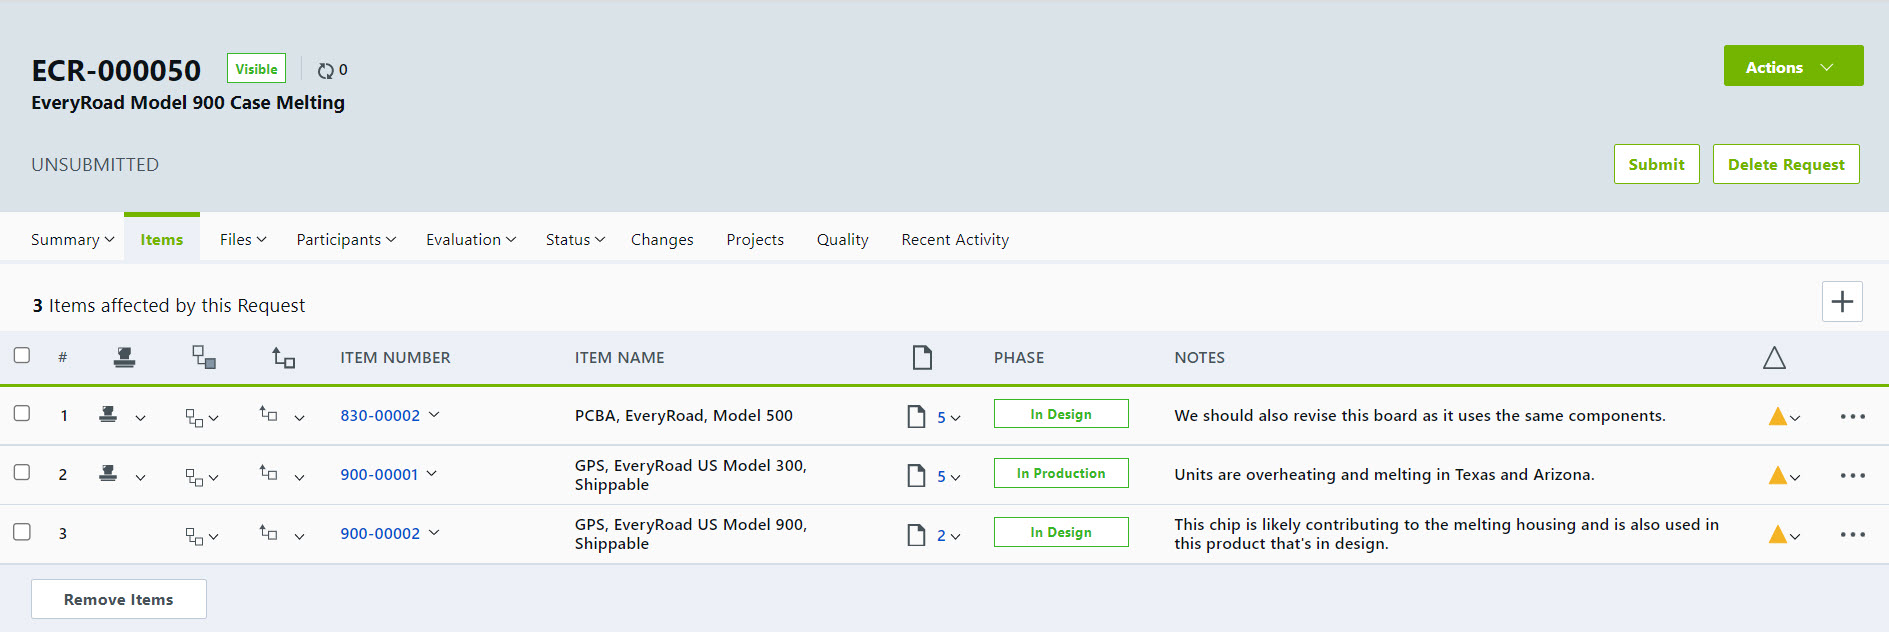1889x632 pixels.
Task: Switch to the Changes tab
Action: click(x=662, y=240)
